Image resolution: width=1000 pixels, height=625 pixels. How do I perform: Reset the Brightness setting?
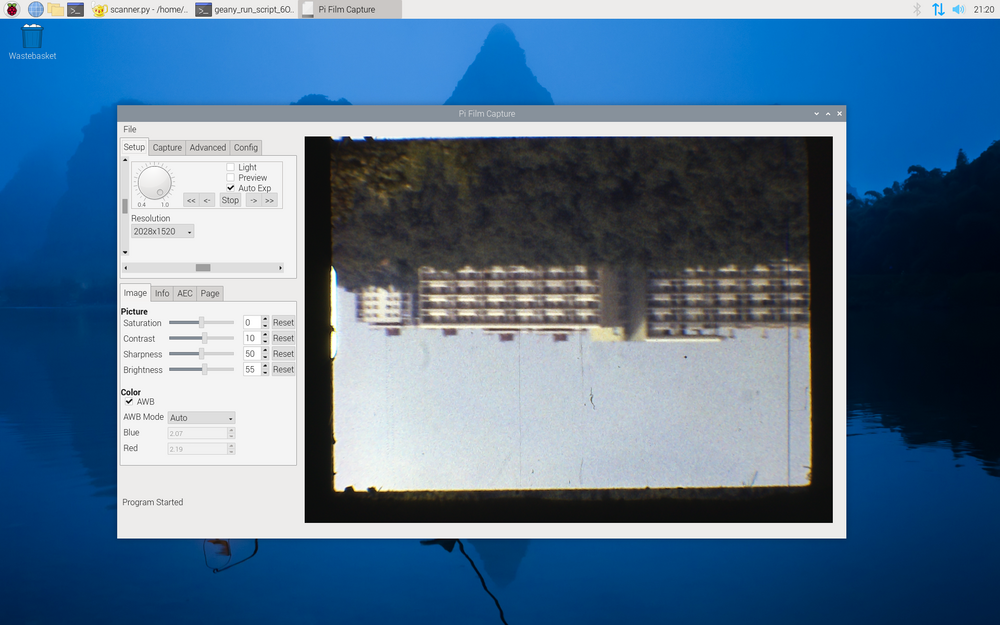tap(283, 370)
